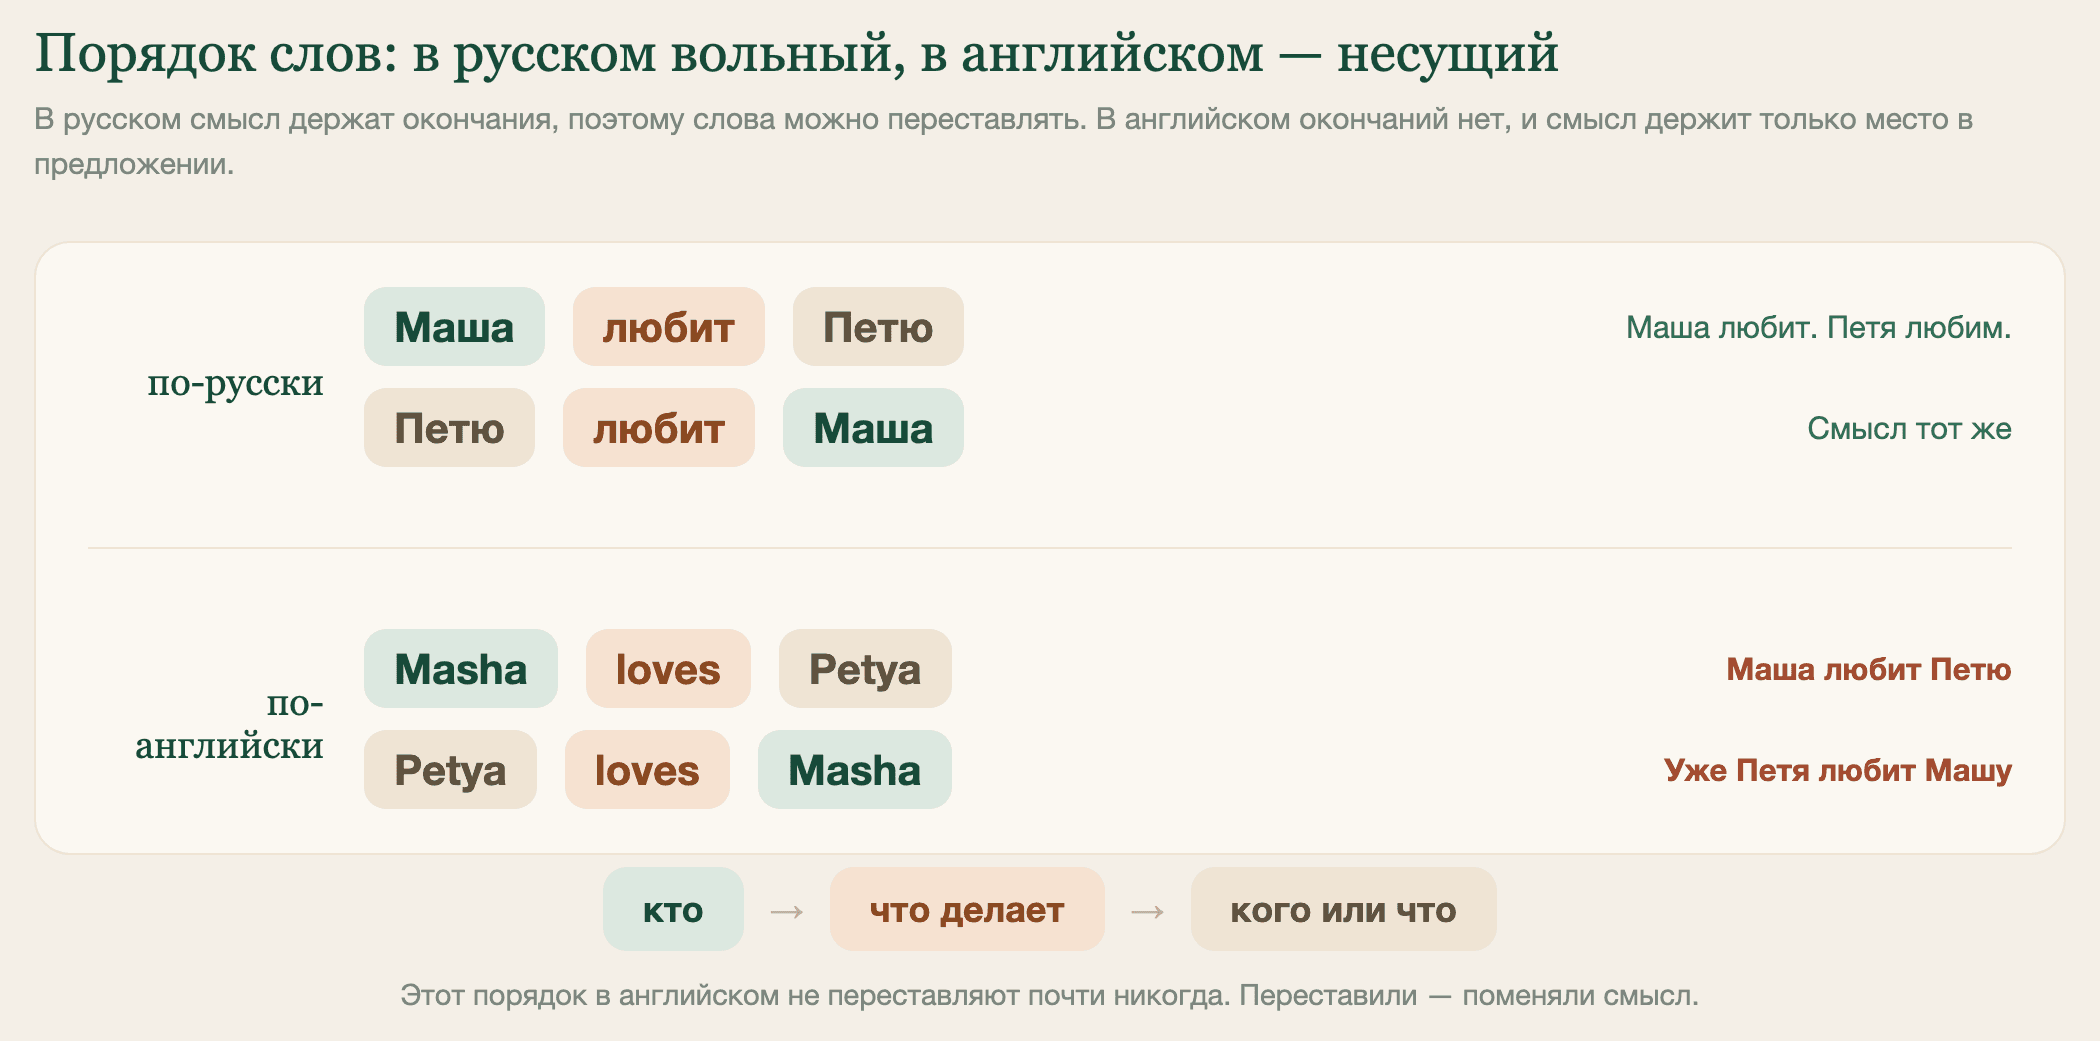Click the 'Уже Петя любит Машу' translation text
The height and width of the screenshot is (1041, 2100).
click(1837, 770)
